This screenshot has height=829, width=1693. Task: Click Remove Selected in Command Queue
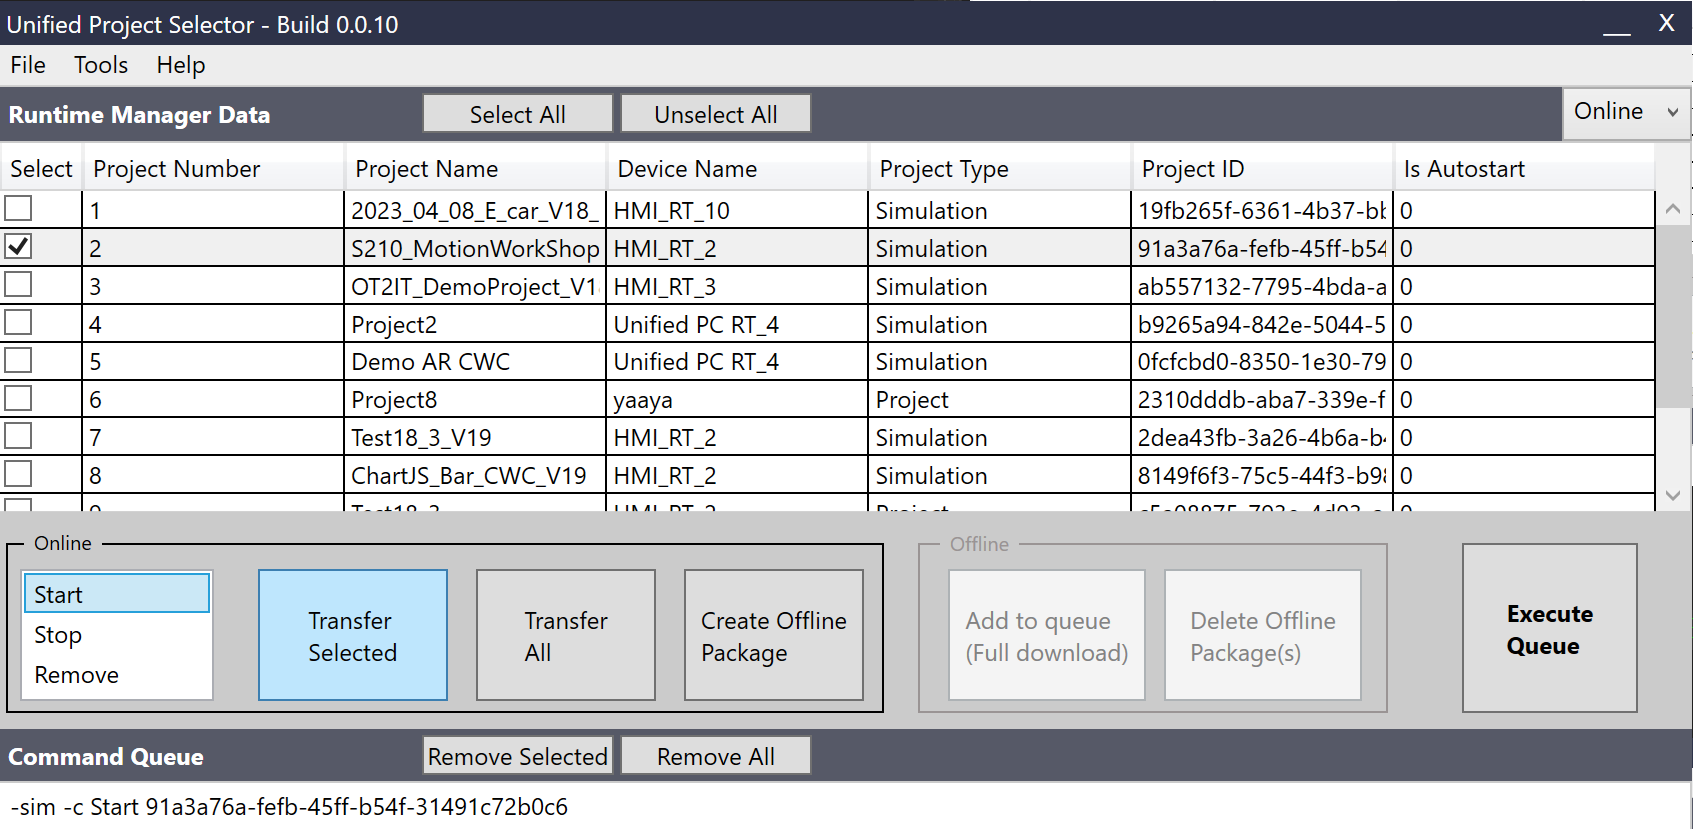click(518, 756)
